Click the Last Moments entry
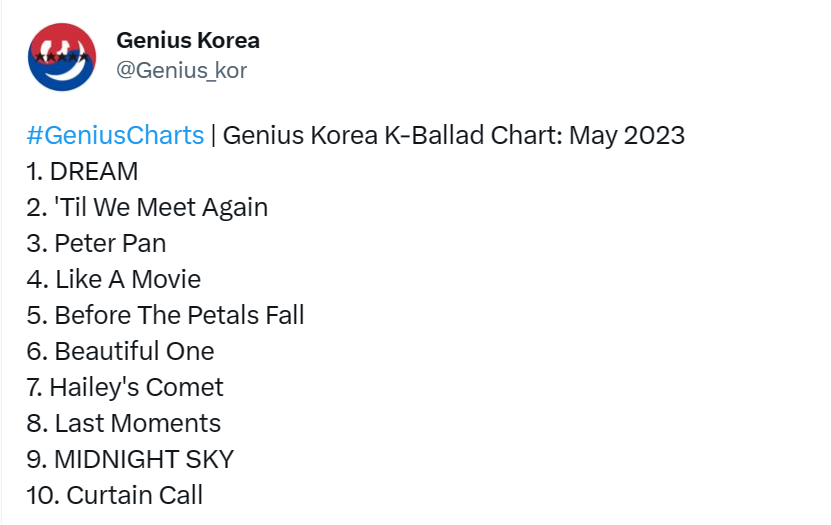This screenshot has width=831, height=525. tap(123, 423)
